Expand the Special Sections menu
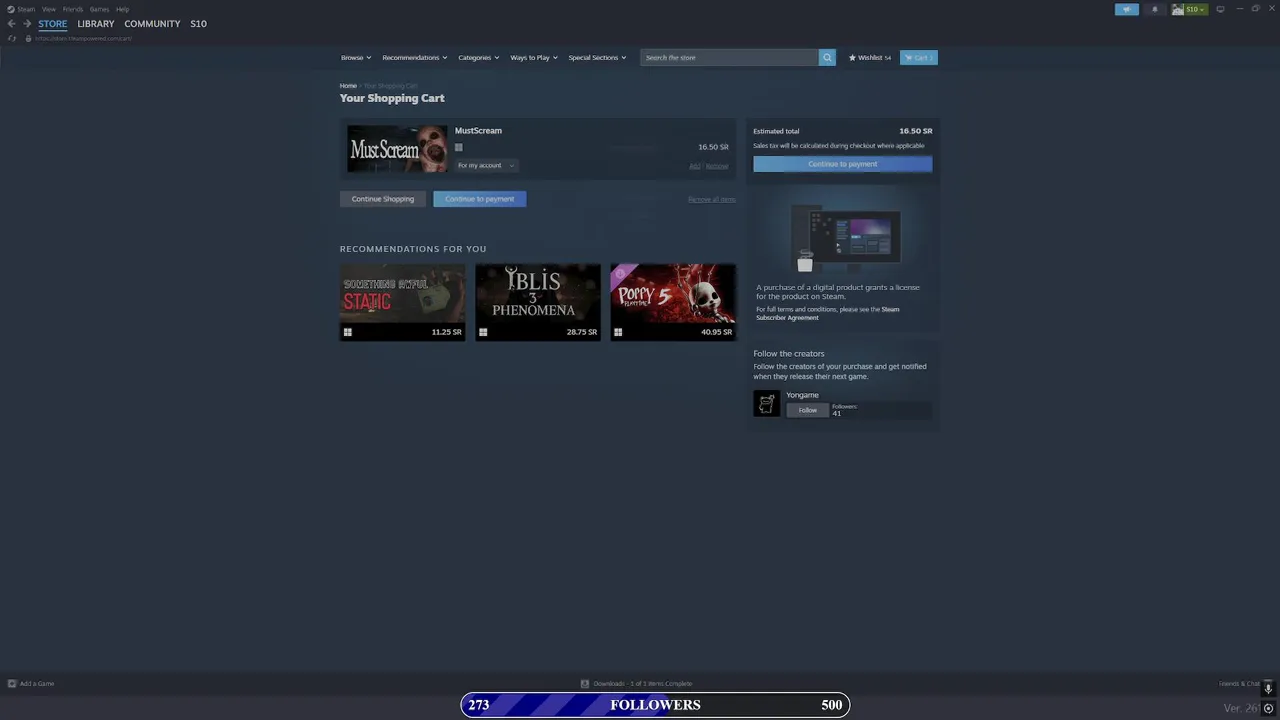1280x720 pixels. (597, 57)
